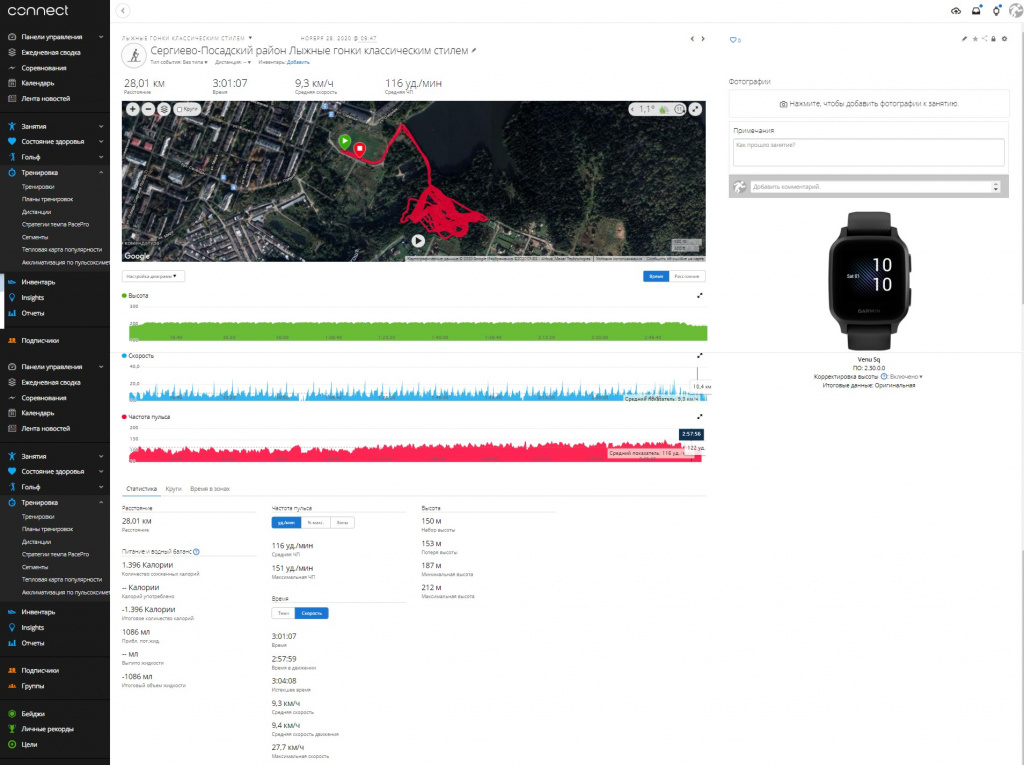Expand the Скорость chart
The height and width of the screenshot is (765, 1024).
tap(699, 355)
